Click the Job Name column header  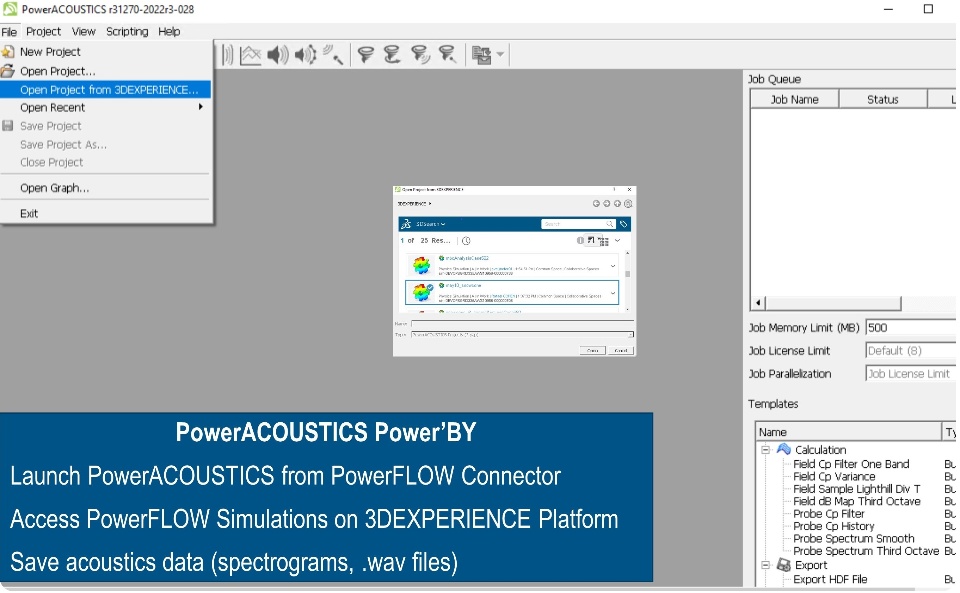point(794,99)
